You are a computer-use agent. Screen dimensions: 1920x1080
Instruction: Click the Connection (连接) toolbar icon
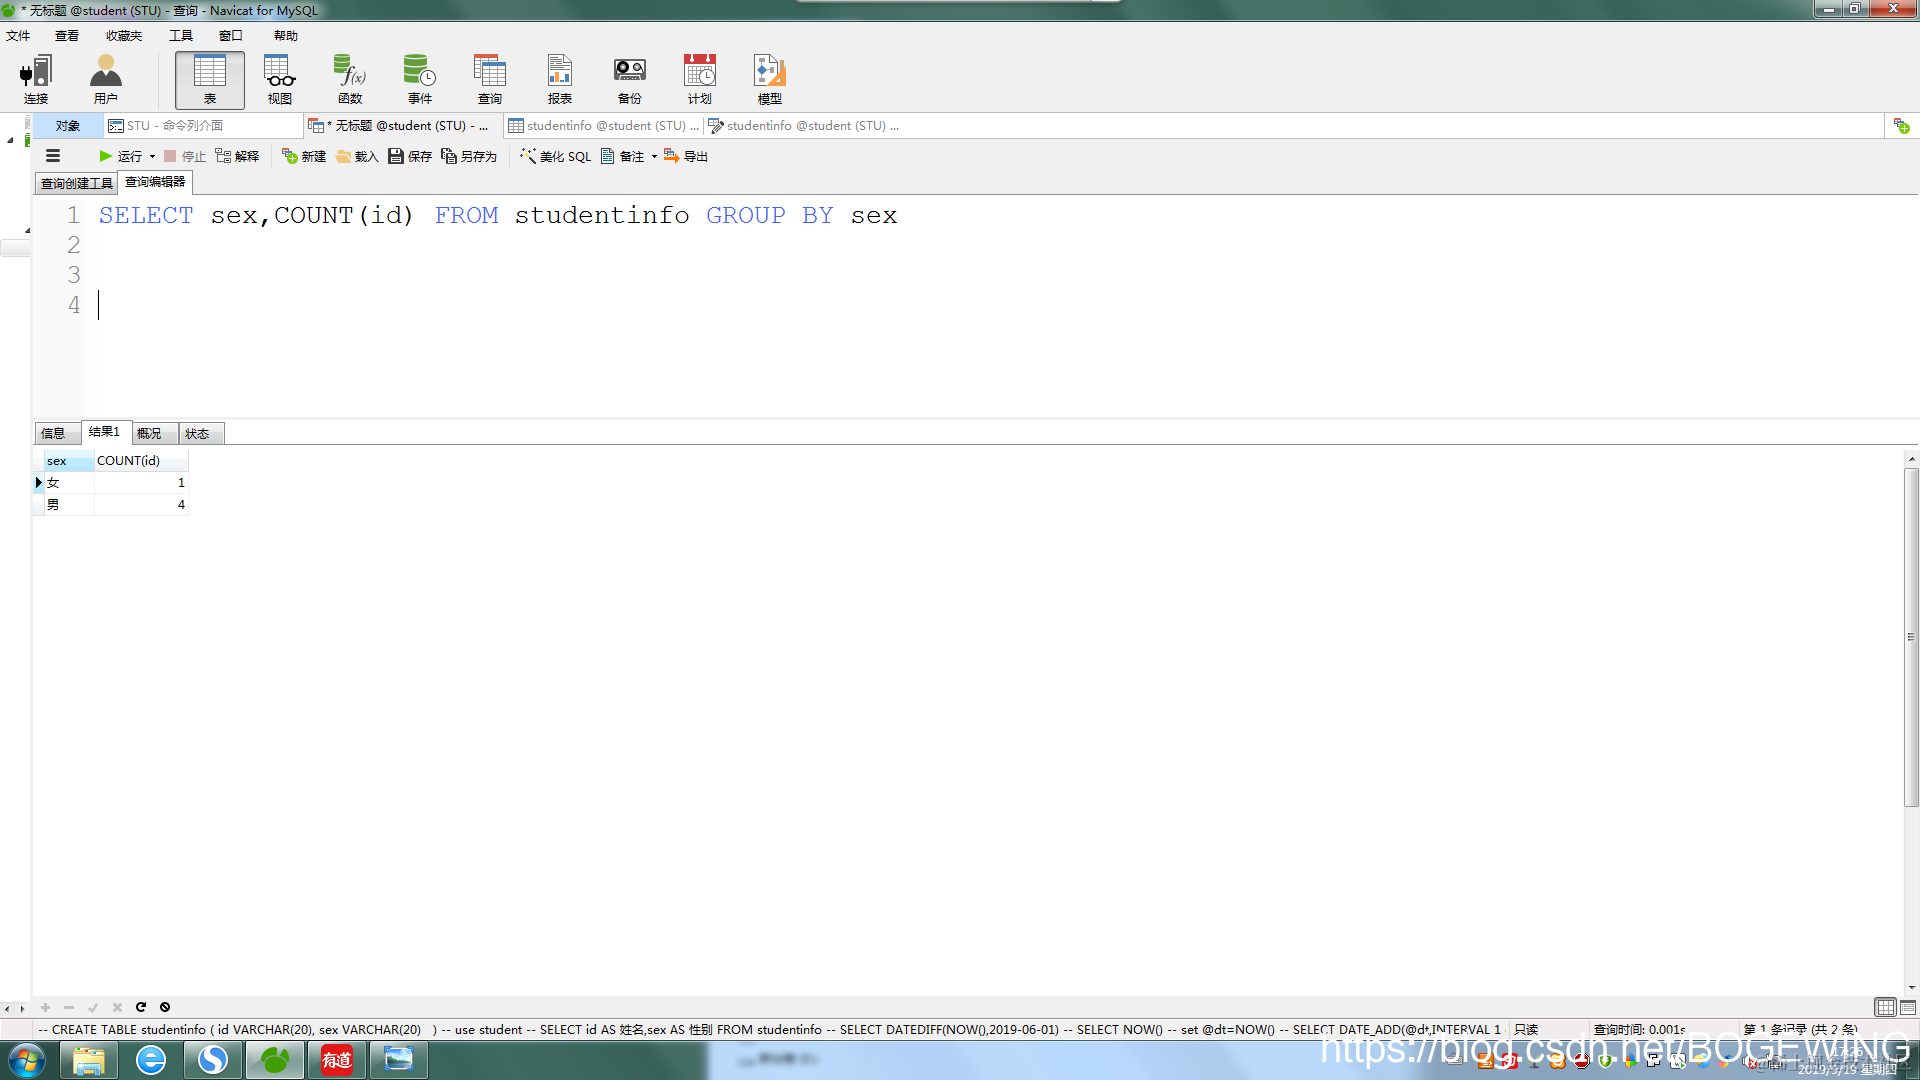pyautogui.click(x=36, y=80)
